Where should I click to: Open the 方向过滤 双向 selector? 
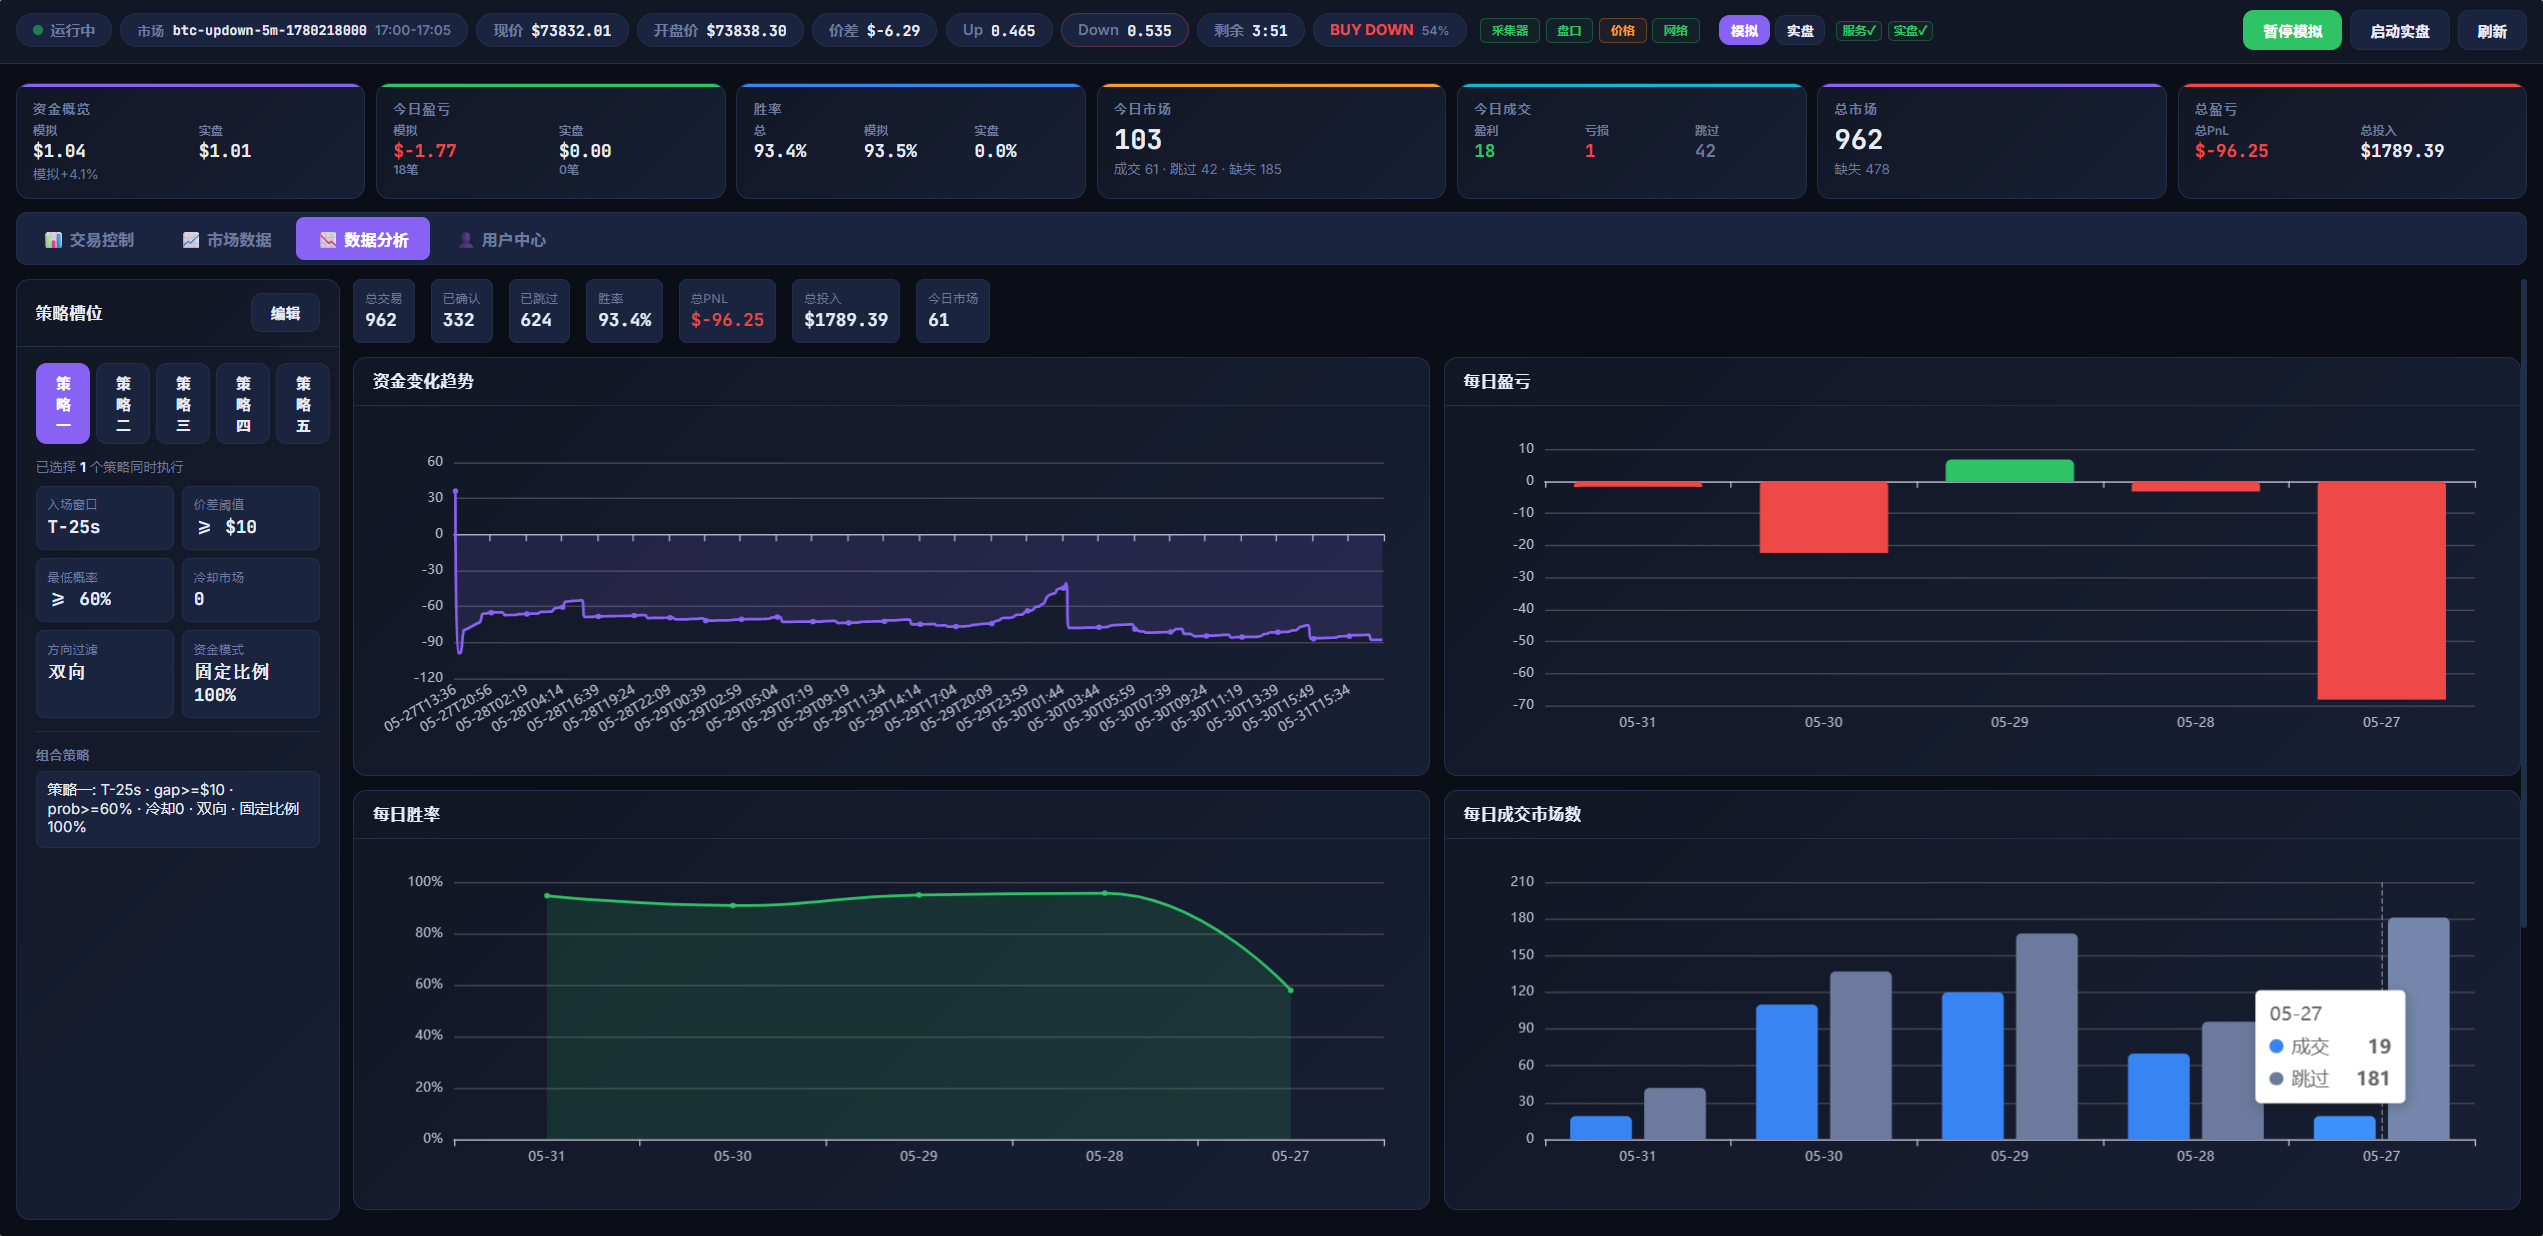click(105, 674)
